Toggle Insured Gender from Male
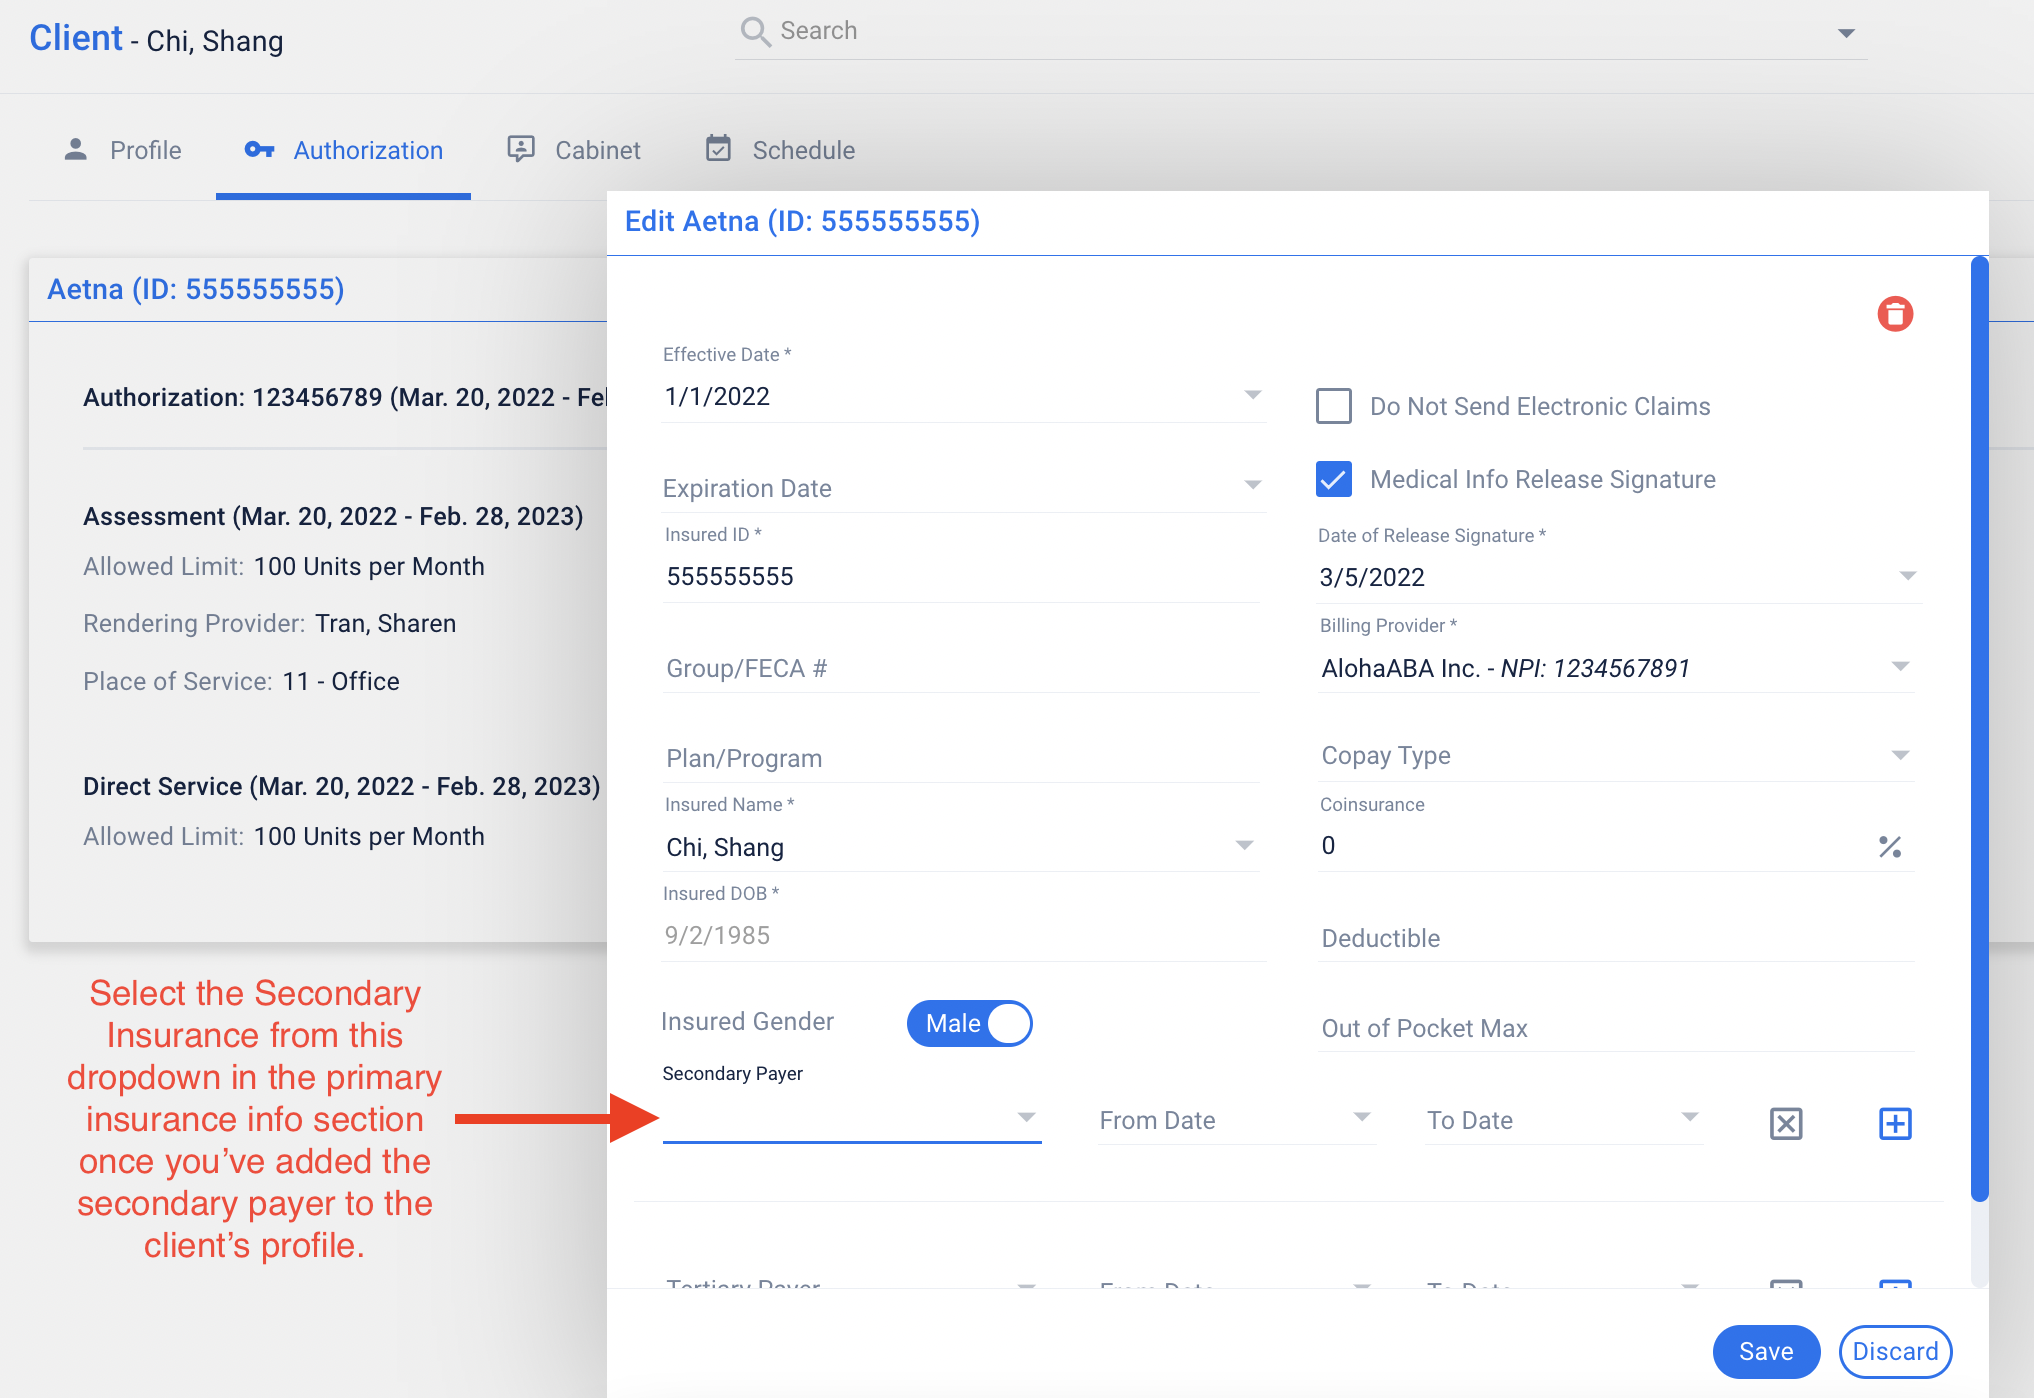Screen dimensions: 2034x1398 pos(969,1023)
